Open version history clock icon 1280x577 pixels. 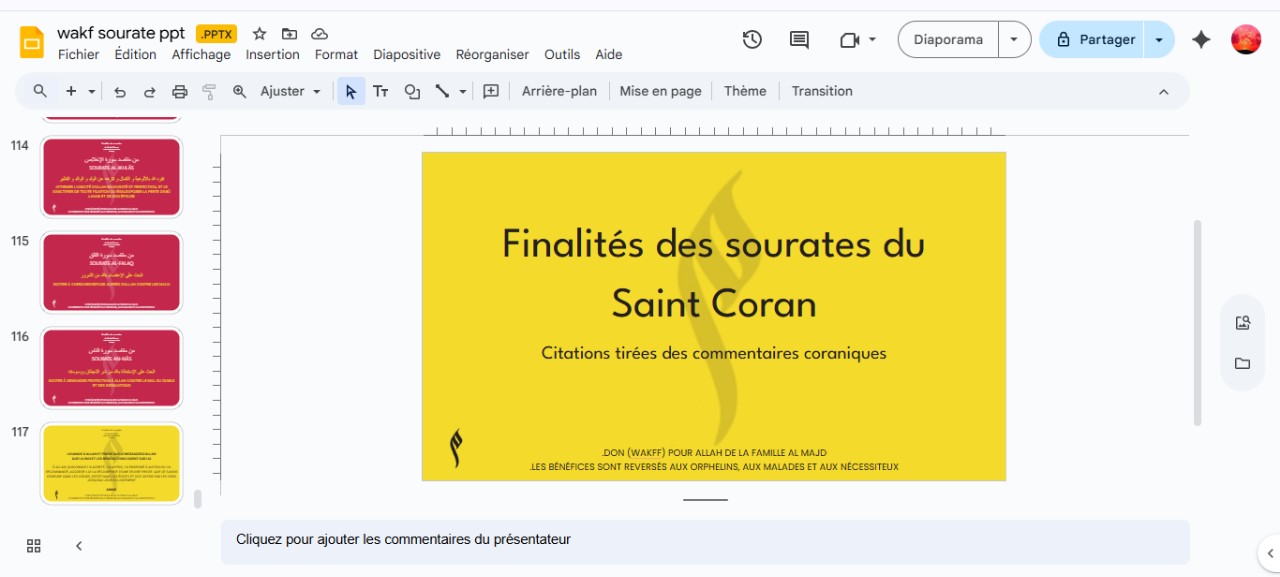(752, 40)
